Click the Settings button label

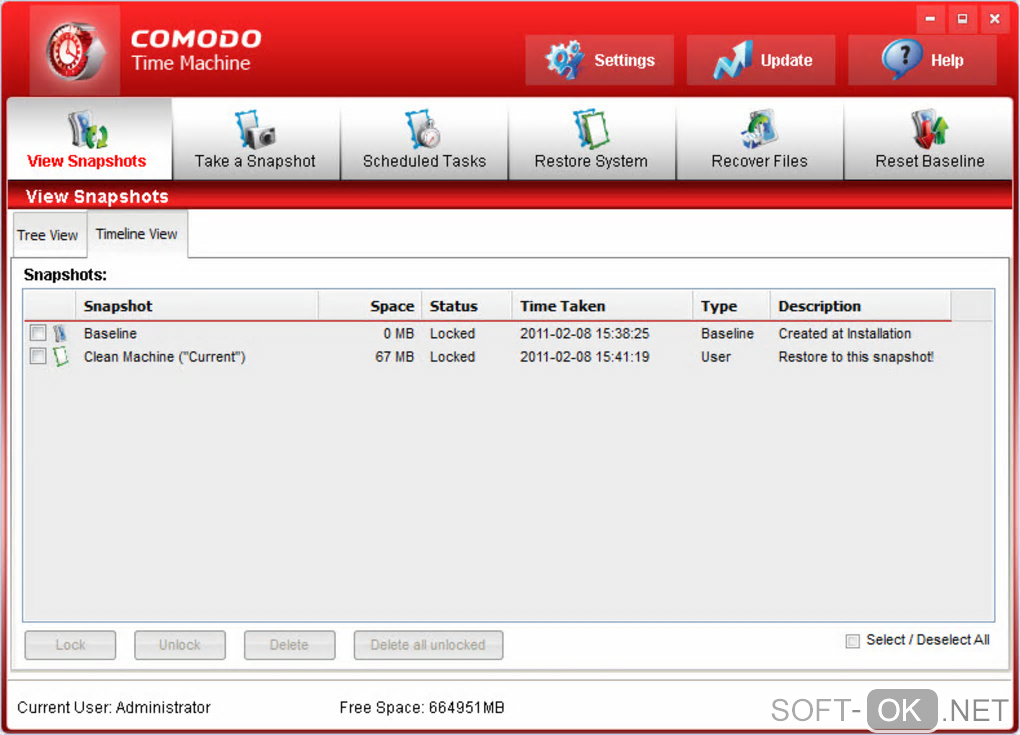(624, 60)
